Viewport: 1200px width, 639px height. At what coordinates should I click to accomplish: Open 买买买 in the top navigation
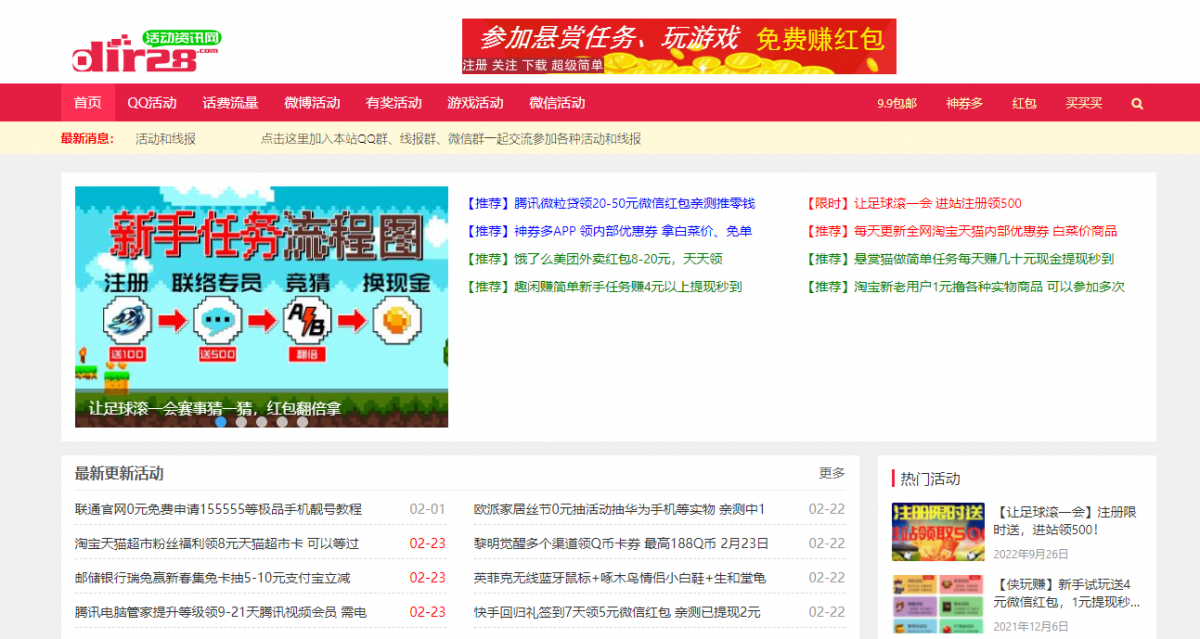1084,103
